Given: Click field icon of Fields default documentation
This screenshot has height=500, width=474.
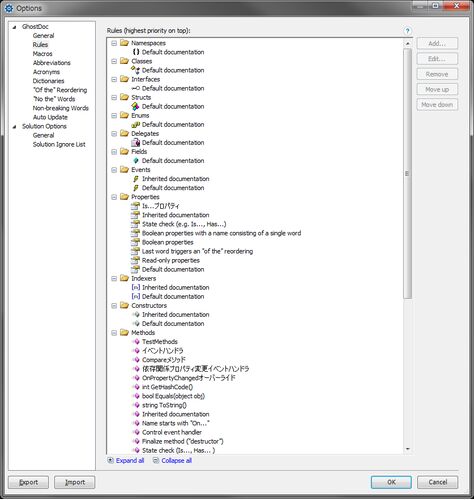Looking at the screenshot, I should pos(136,160).
